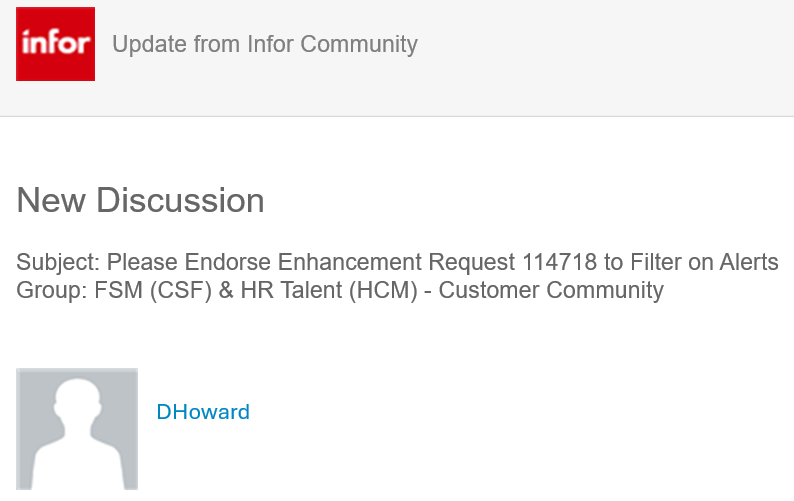The image size is (794, 501).
Task: Click the gray user avatar placeholder
Action: [77, 429]
